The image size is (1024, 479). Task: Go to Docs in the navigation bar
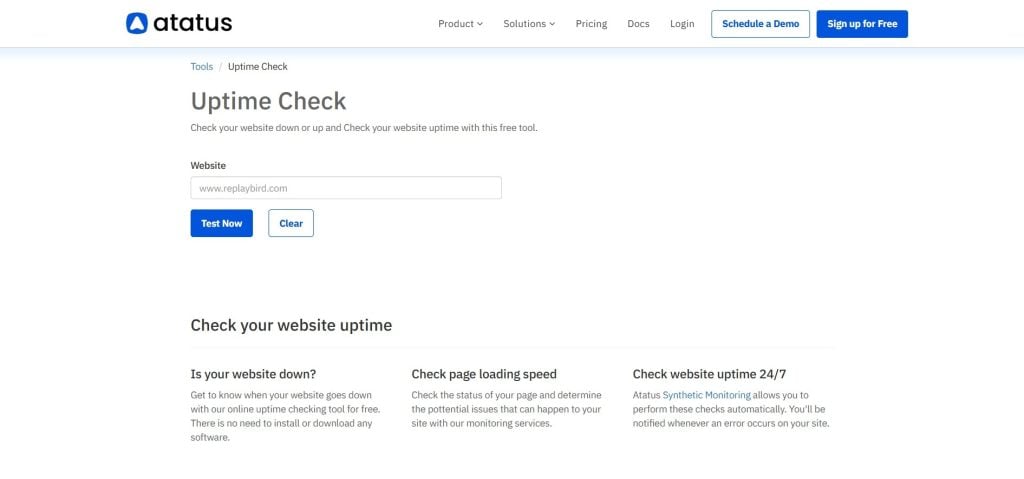[638, 24]
